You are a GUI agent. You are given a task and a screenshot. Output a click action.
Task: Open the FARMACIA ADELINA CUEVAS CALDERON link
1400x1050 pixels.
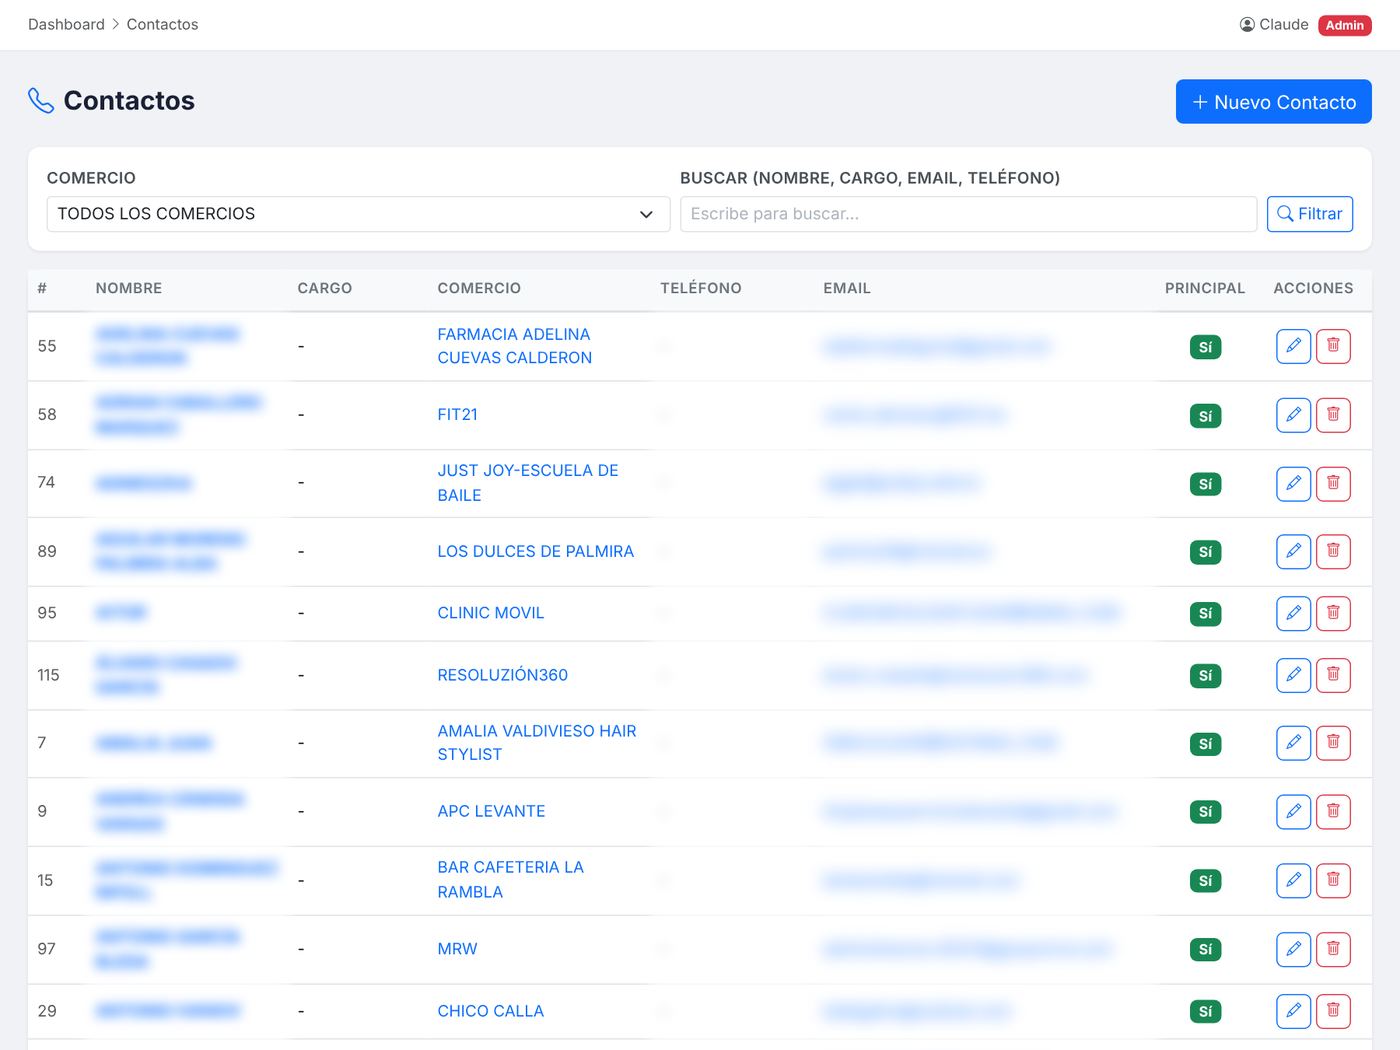[x=515, y=346]
